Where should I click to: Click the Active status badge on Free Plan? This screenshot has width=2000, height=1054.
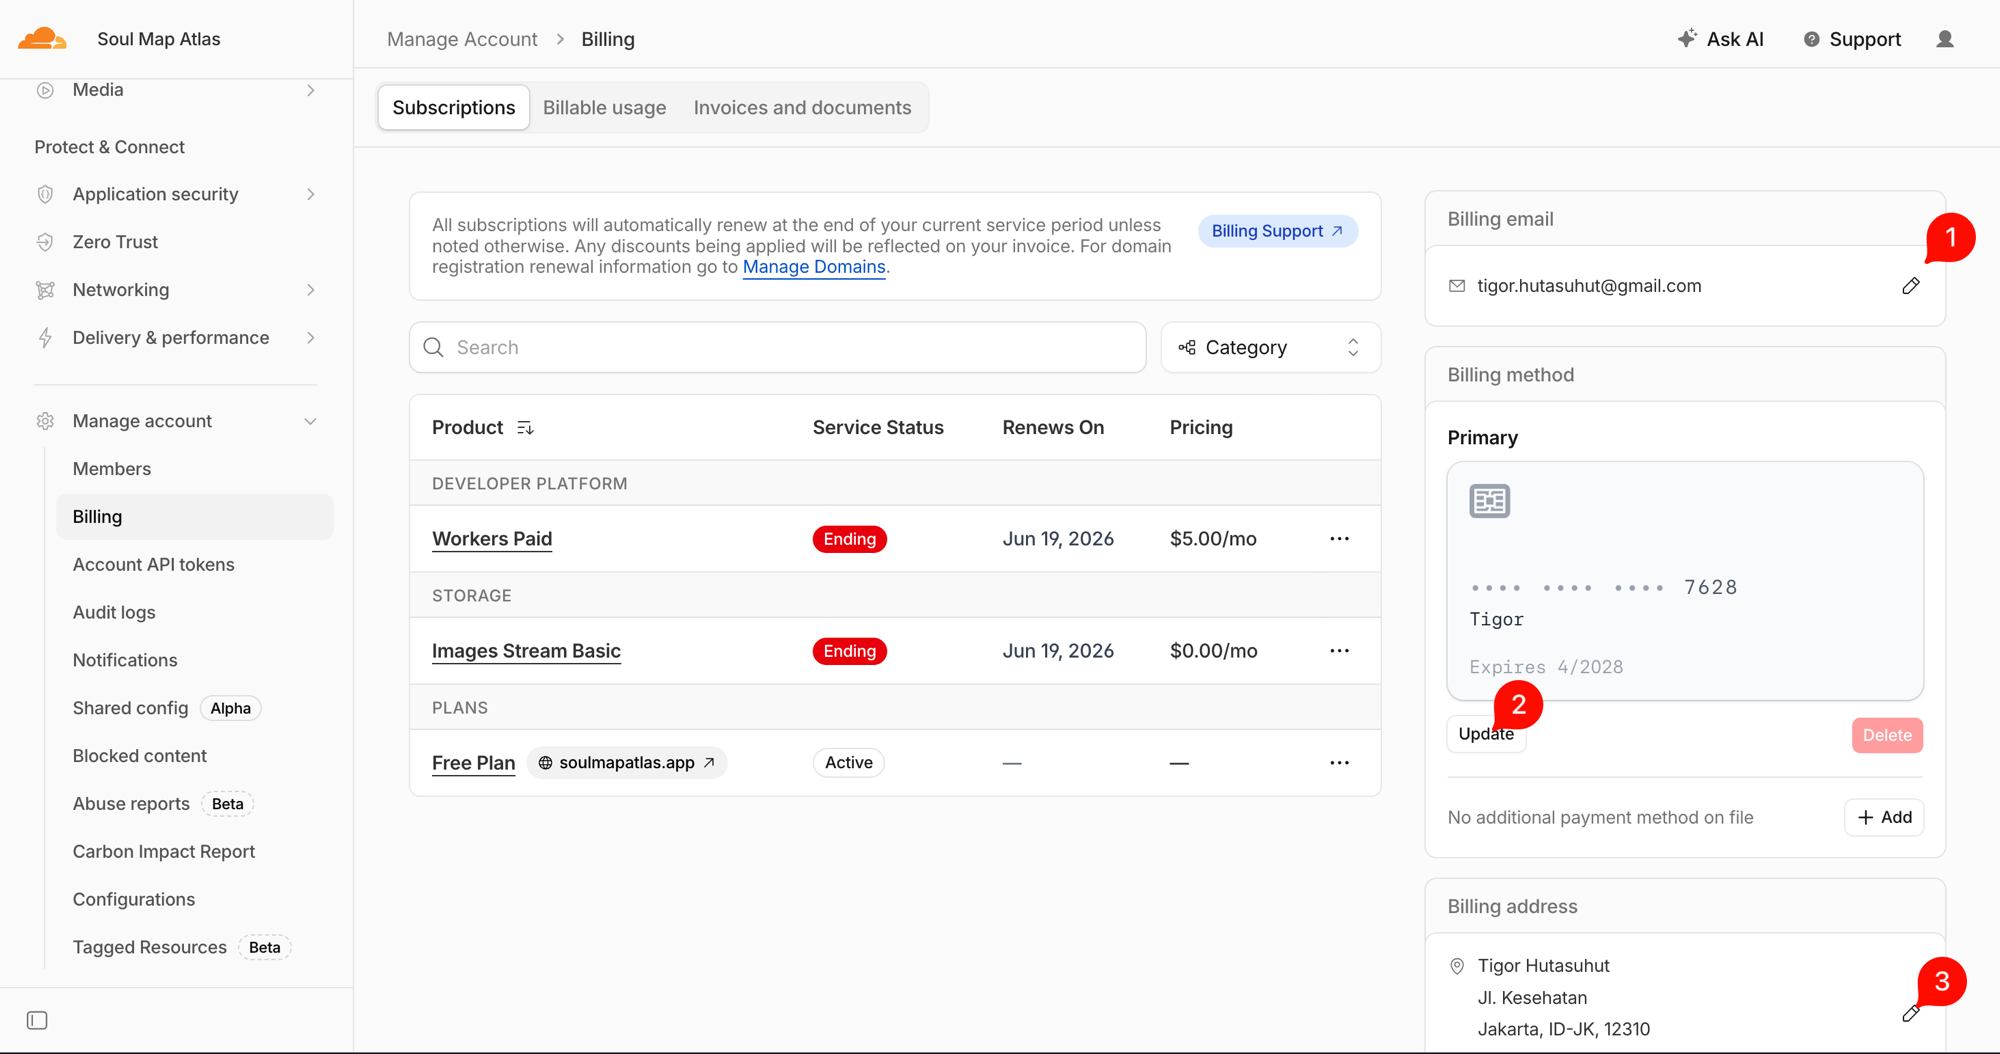[x=848, y=763]
